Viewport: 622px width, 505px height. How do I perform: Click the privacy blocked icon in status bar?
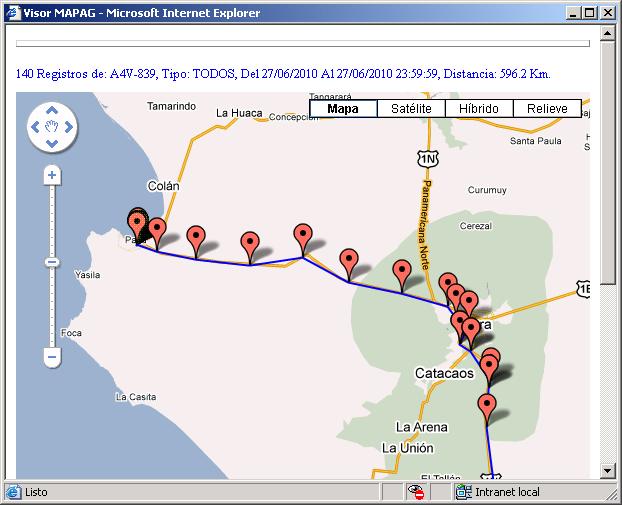pyautogui.click(x=418, y=492)
